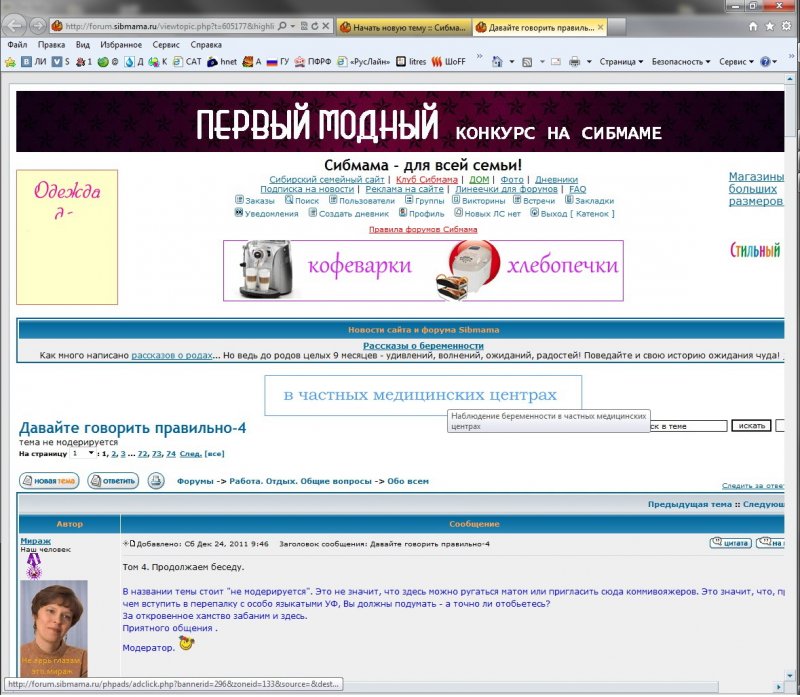Viewport: 800px width, 697px height.
Task: Open the Справка menu
Action: (206, 45)
